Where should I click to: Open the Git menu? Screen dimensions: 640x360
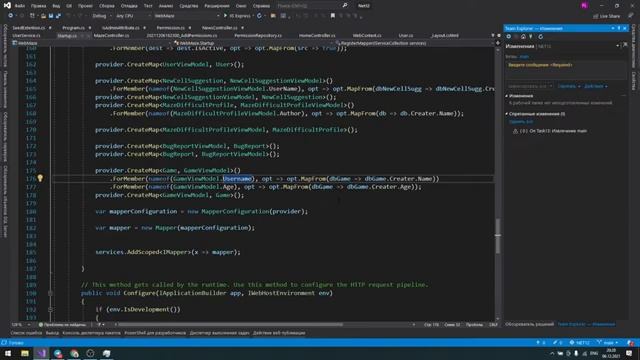click(69, 6)
